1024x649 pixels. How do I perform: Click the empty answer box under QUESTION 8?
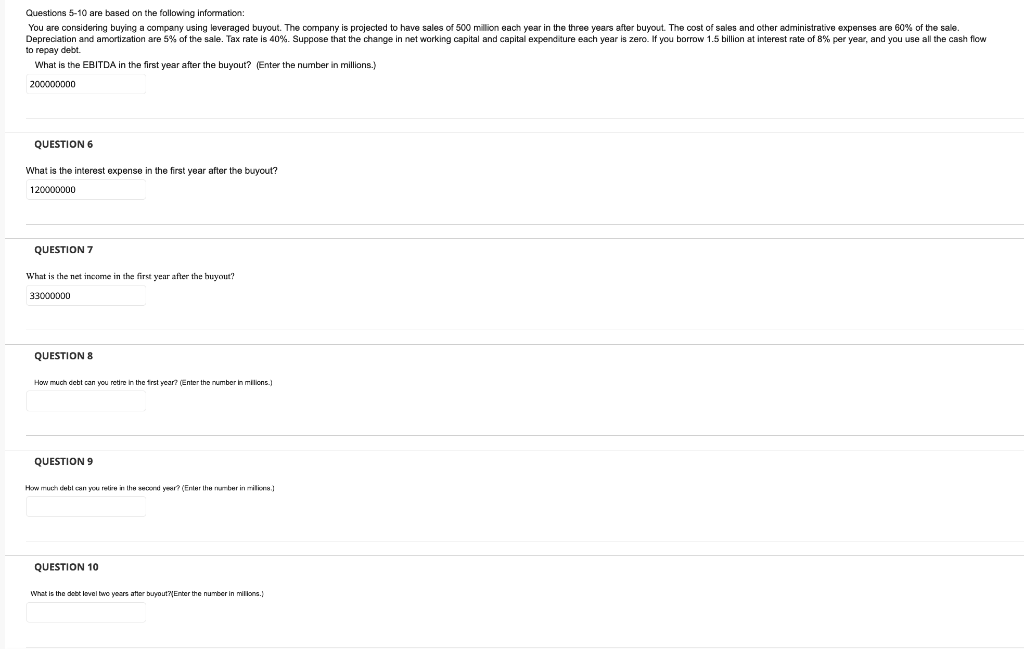pos(85,402)
